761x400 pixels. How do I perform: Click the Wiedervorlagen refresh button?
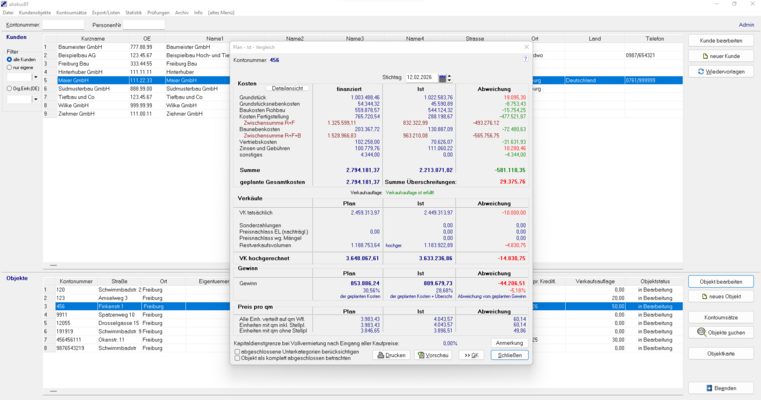(720, 72)
